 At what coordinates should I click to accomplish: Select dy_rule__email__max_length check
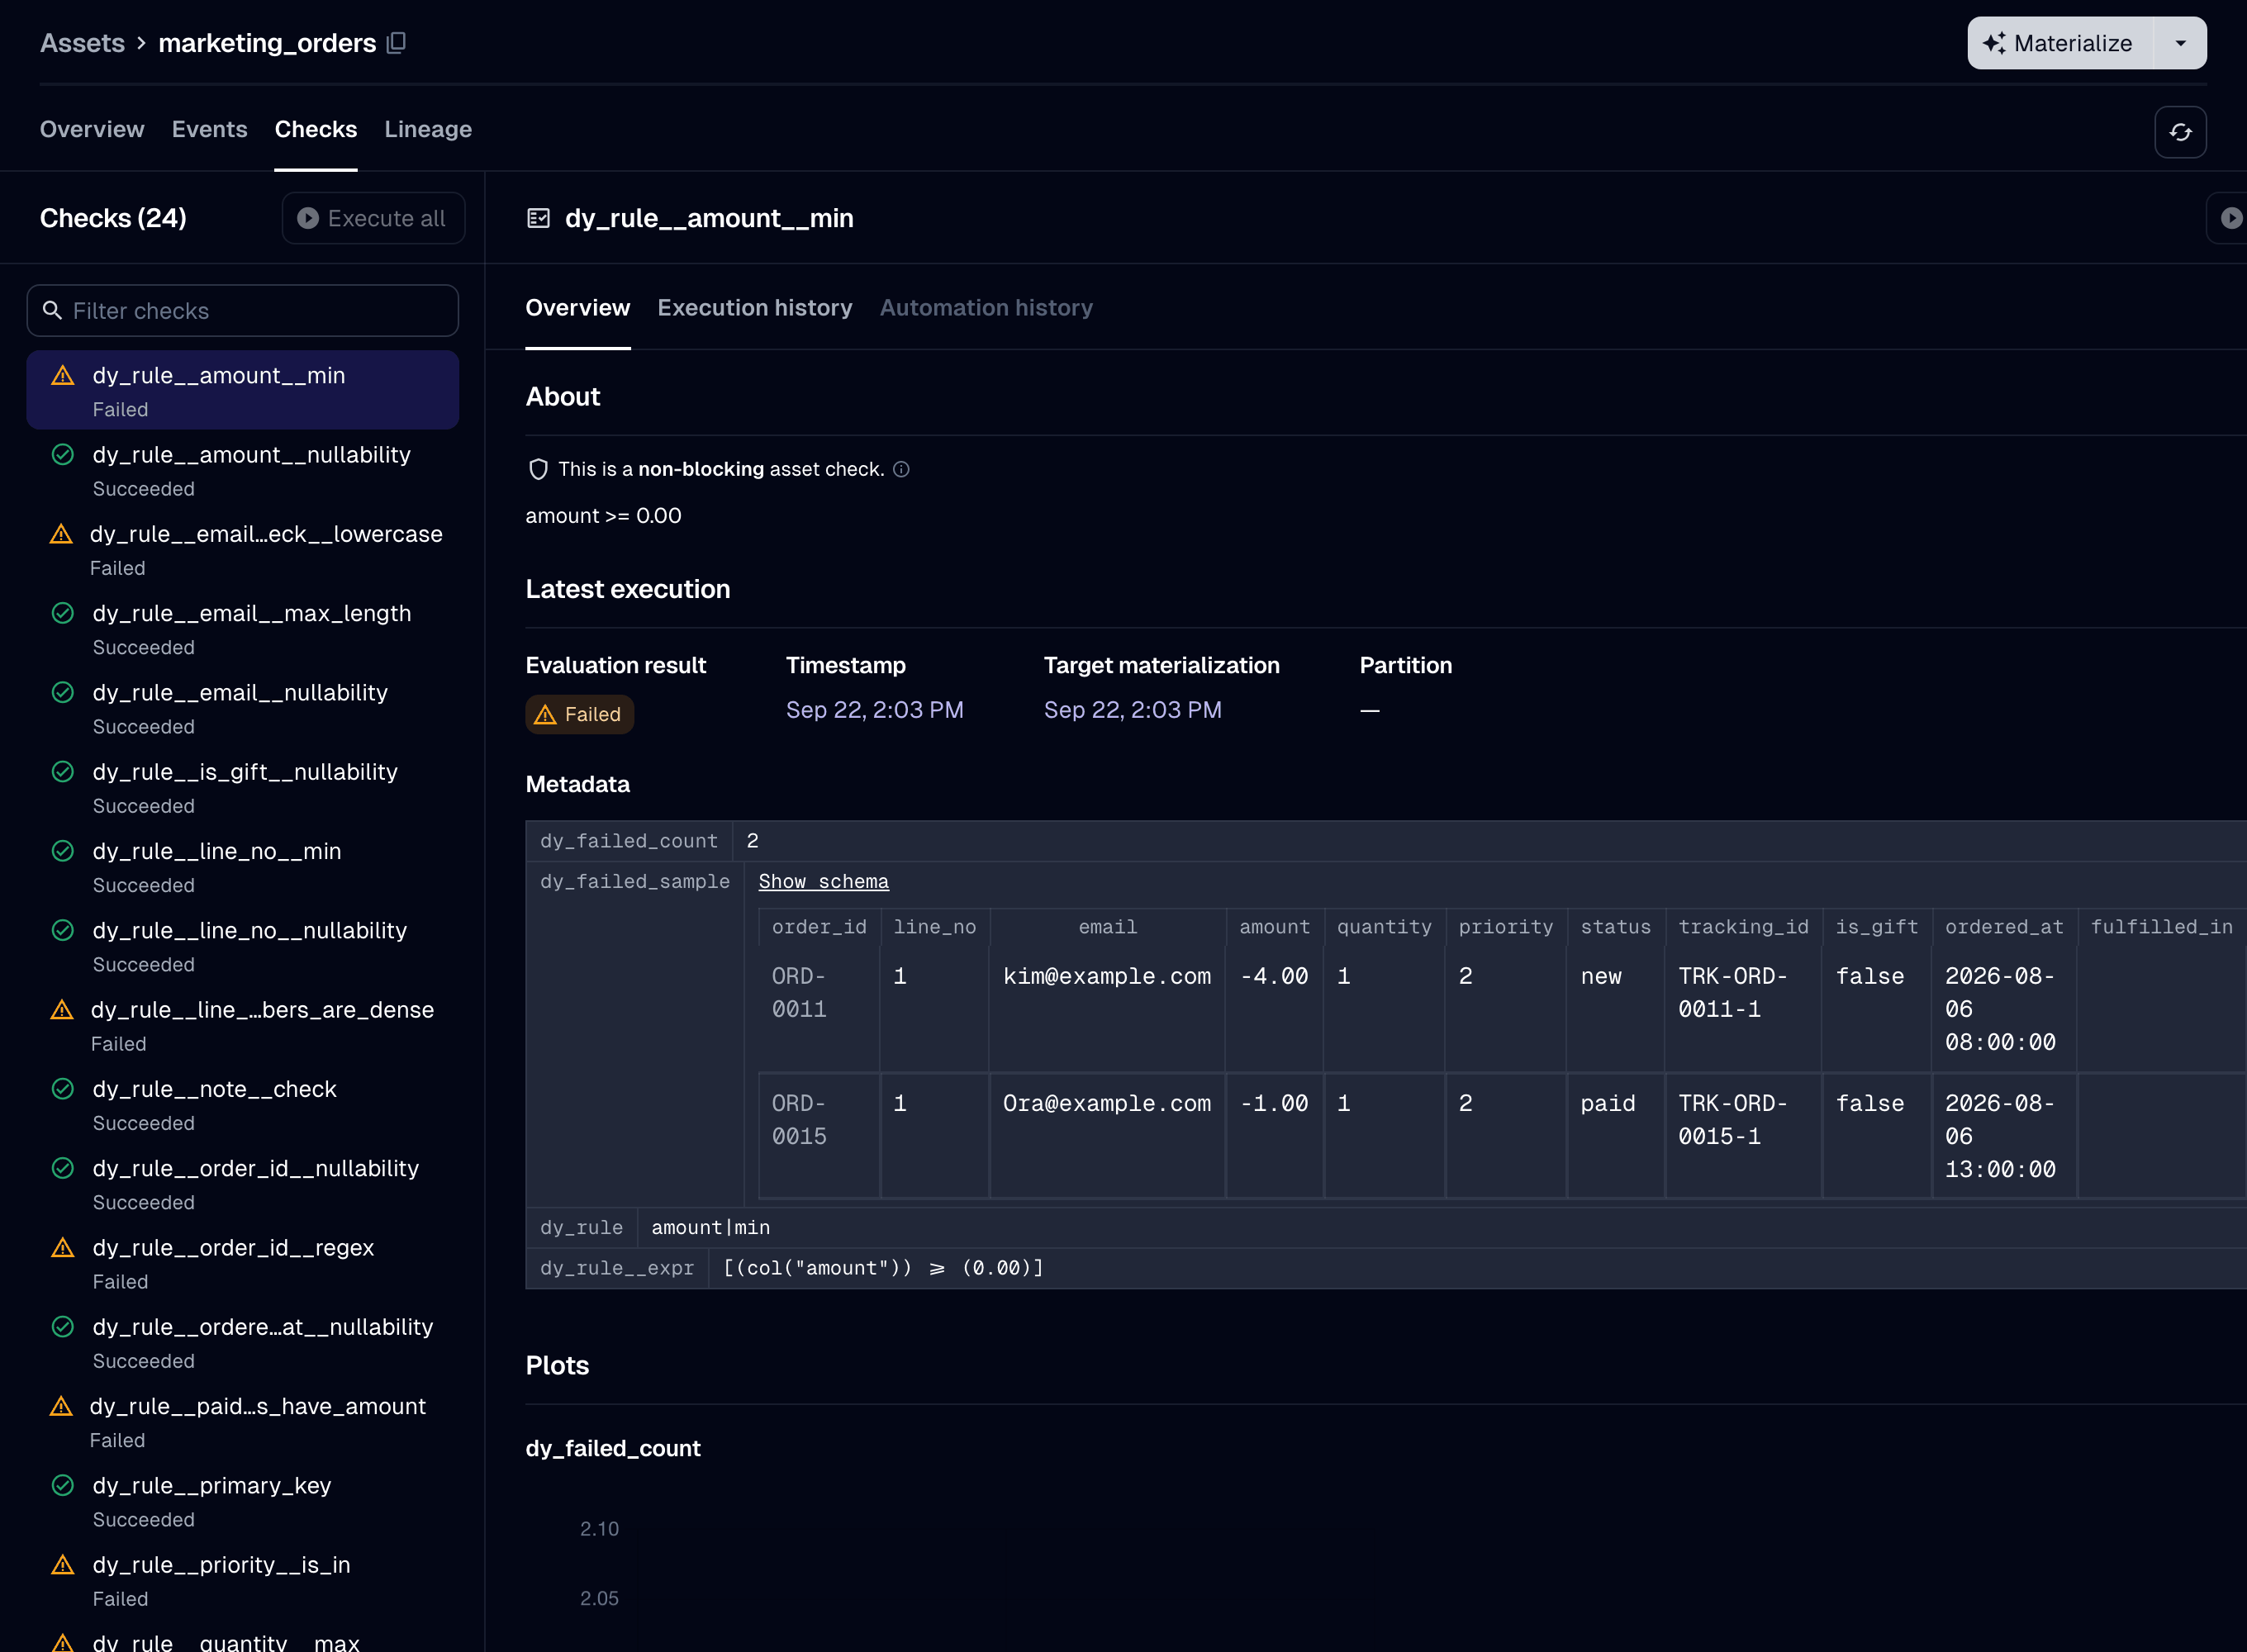click(243, 628)
